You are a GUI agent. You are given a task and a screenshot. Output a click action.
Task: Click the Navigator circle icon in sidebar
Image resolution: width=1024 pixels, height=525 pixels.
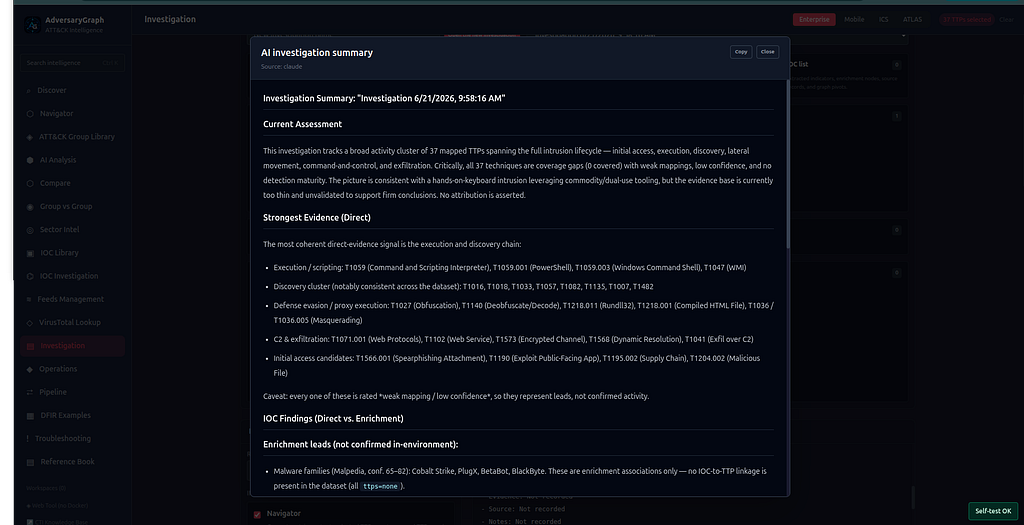(x=29, y=114)
